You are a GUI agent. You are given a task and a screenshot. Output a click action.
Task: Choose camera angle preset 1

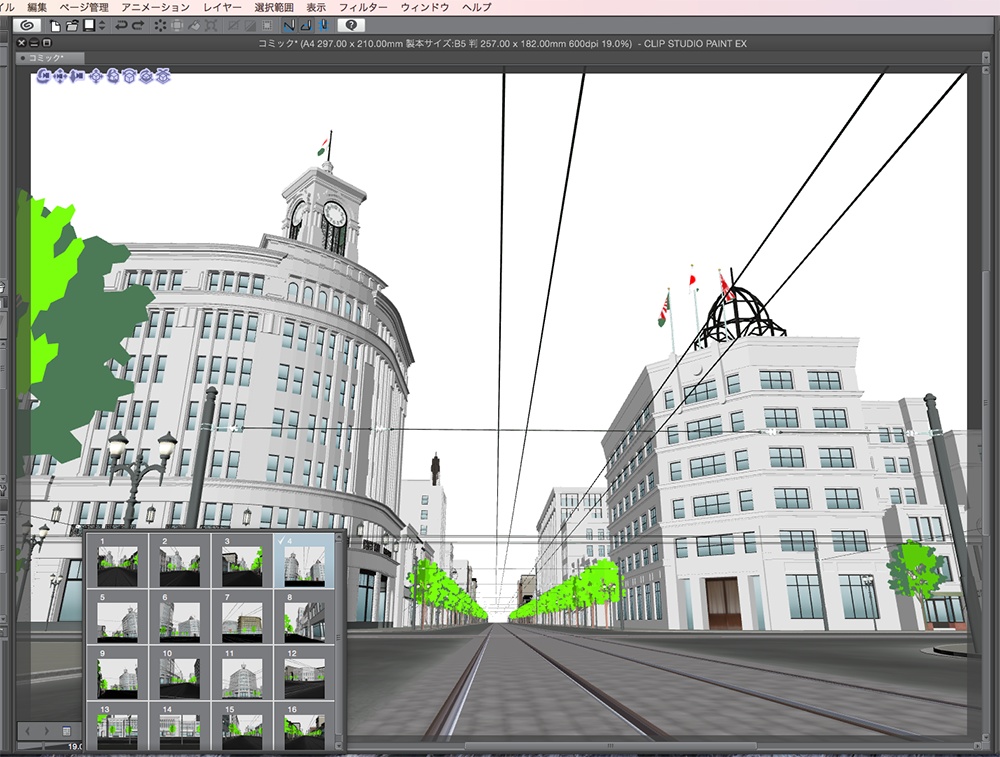tap(117, 561)
